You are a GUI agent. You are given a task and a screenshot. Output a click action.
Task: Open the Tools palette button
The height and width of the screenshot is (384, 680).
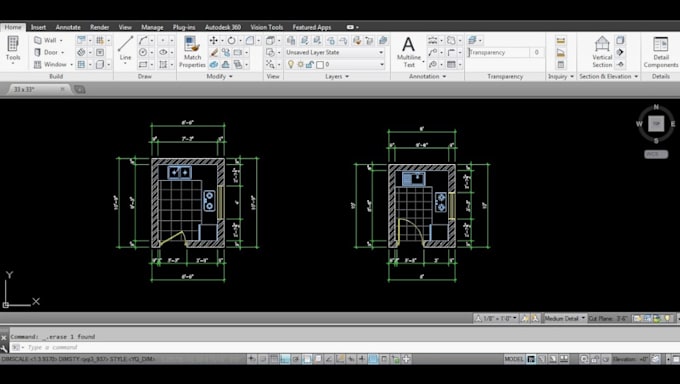13,50
